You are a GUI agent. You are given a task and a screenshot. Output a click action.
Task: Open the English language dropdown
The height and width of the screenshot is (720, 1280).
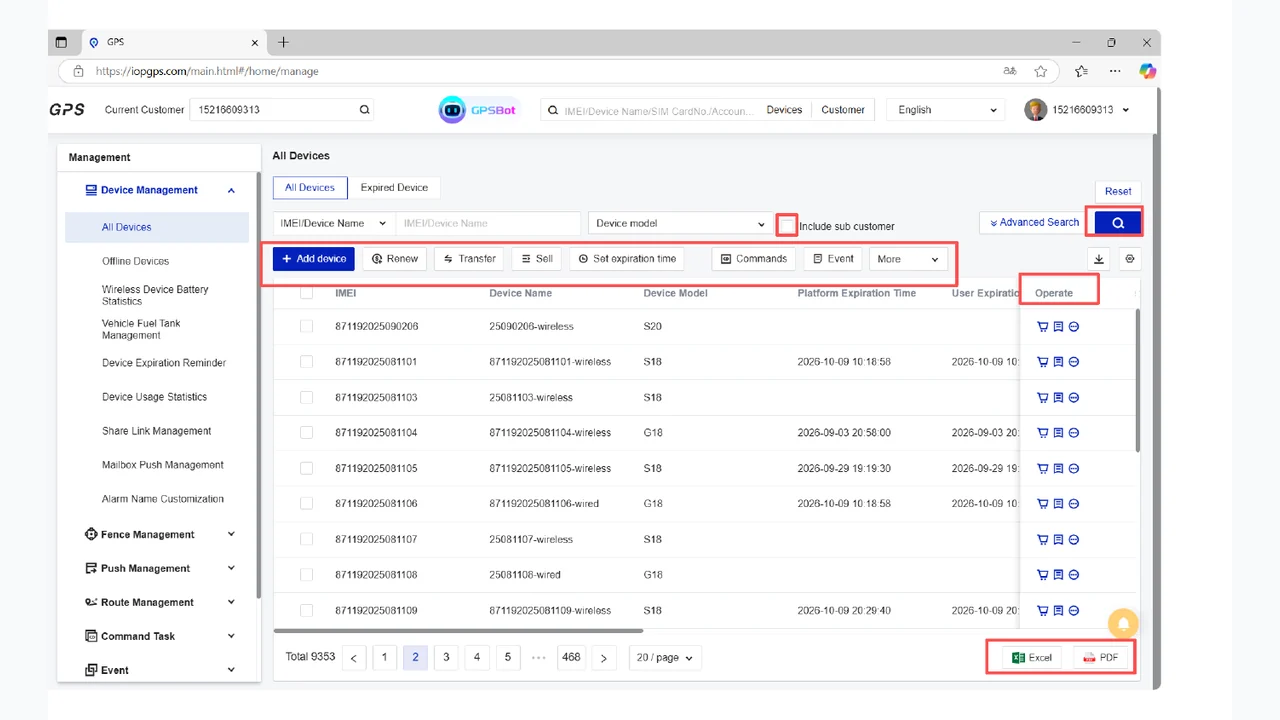947,110
